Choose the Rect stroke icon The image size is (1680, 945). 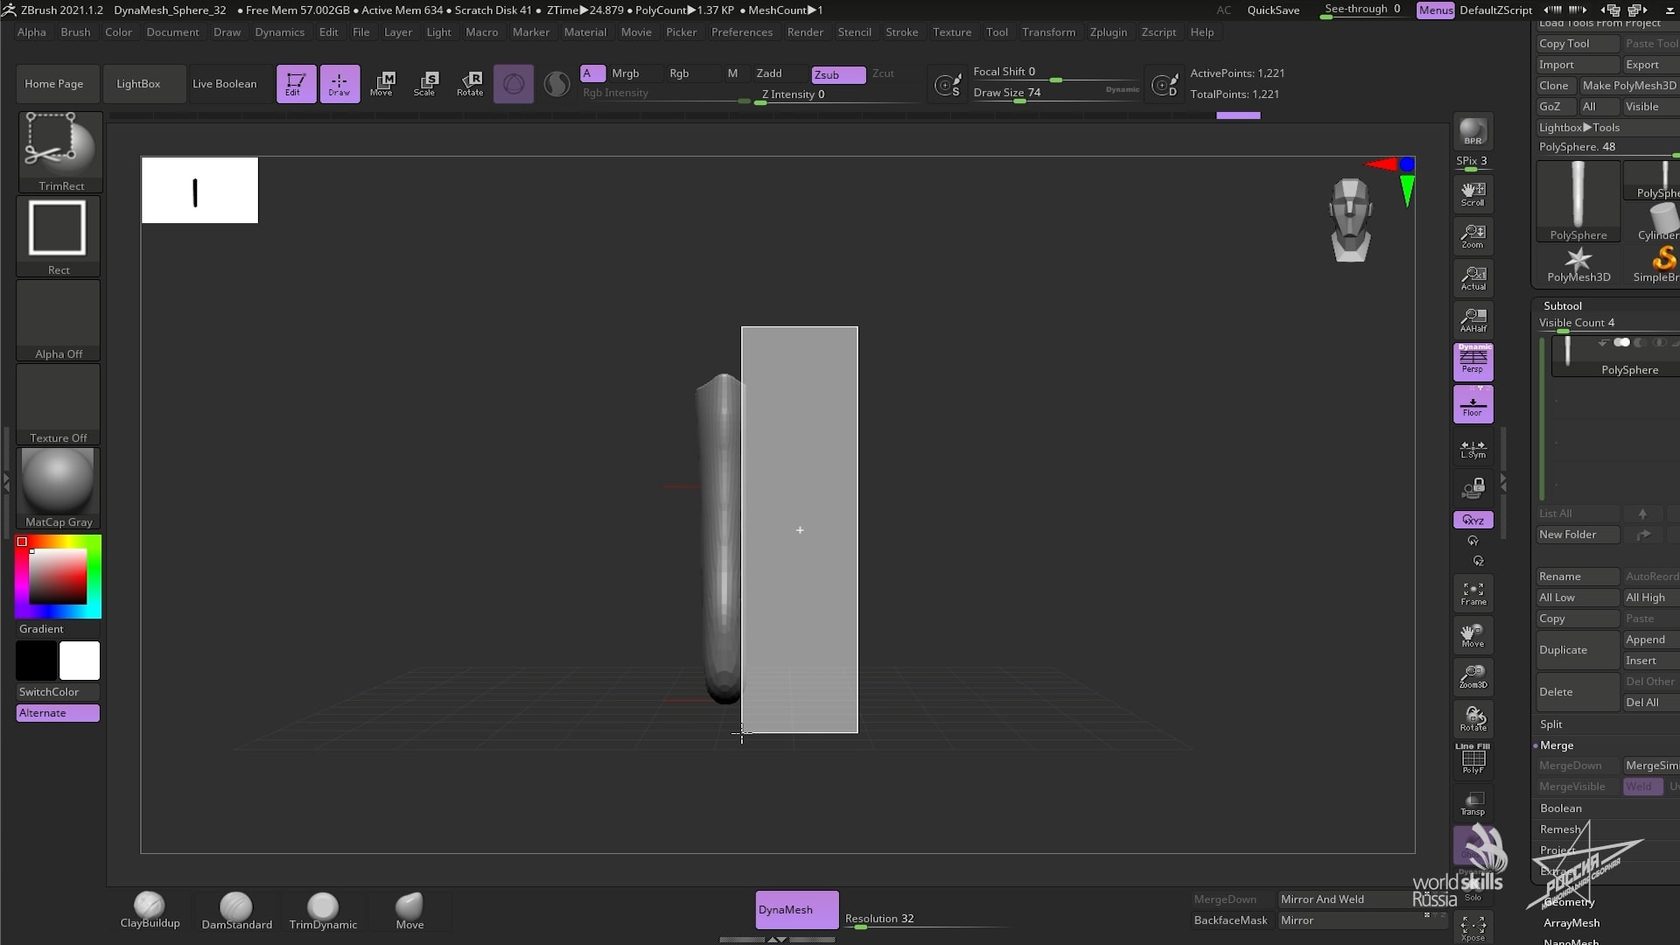tap(59, 236)
